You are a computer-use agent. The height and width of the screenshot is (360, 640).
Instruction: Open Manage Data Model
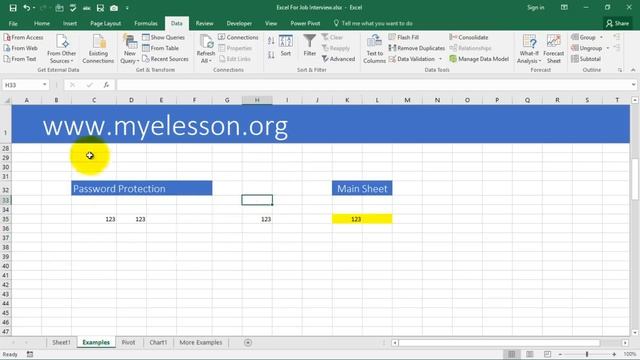tap(479, 59)
